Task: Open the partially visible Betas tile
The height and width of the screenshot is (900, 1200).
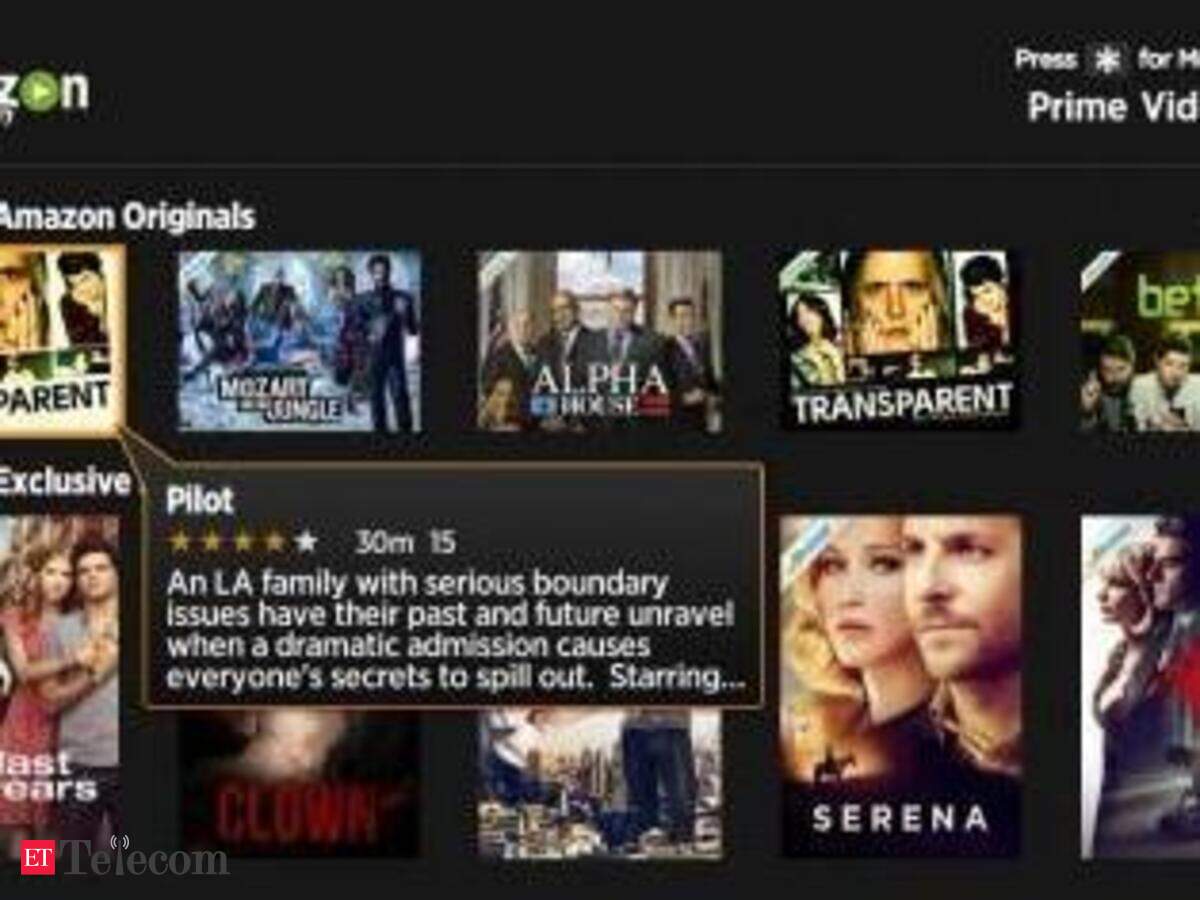Action: pos(1141,341)
